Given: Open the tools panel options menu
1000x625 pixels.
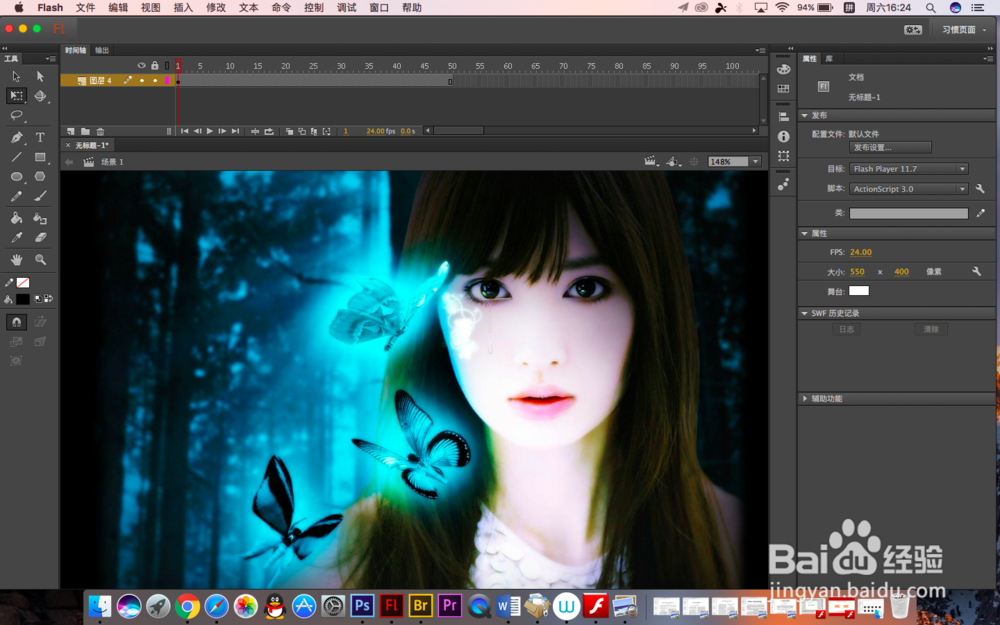Looking at the screenshot, I should (50, 59).
